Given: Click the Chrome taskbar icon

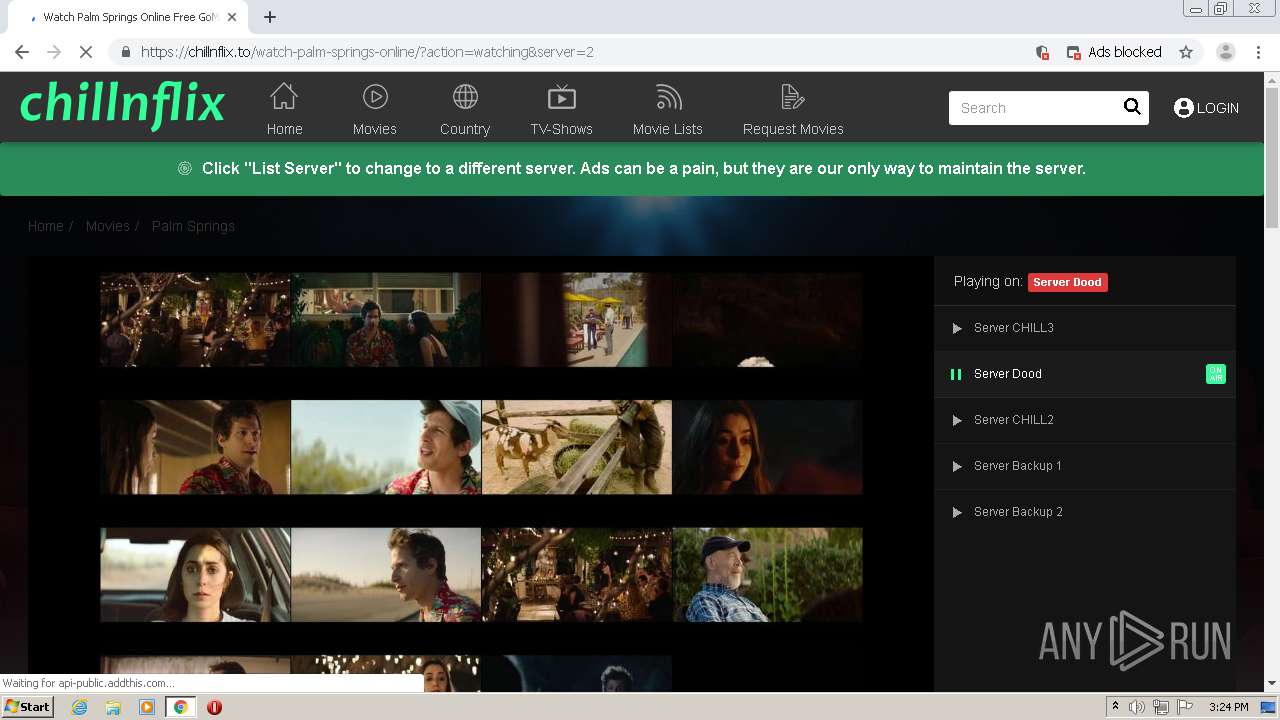Looking at the screenshot, I should (x=180, y=707).
